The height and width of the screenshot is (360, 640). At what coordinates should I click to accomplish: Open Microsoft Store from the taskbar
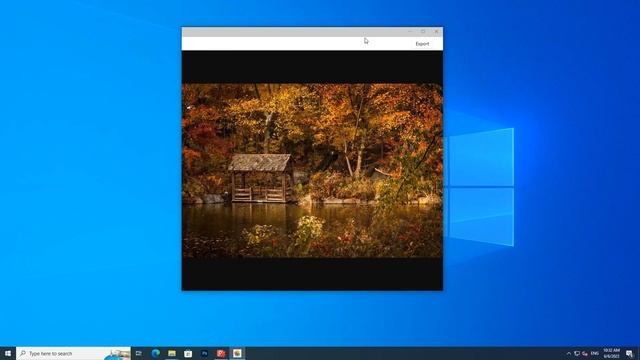[188, 353]
